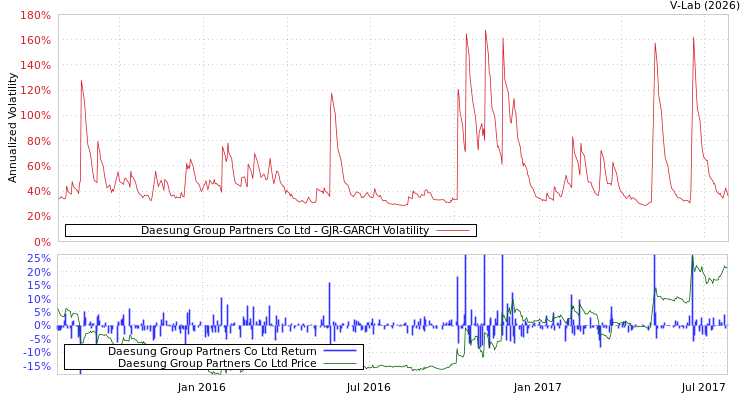Select the GJR-GARCH Volatility legend label
750x400 pixels.
pyautogui.click(x=284, y=231)
